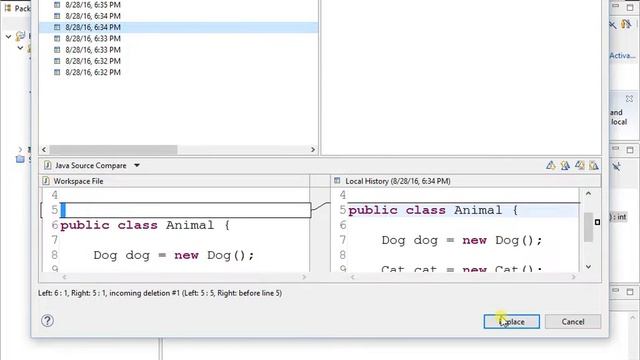Open the Java Source Compare dropdown arrow

point(137,165)
